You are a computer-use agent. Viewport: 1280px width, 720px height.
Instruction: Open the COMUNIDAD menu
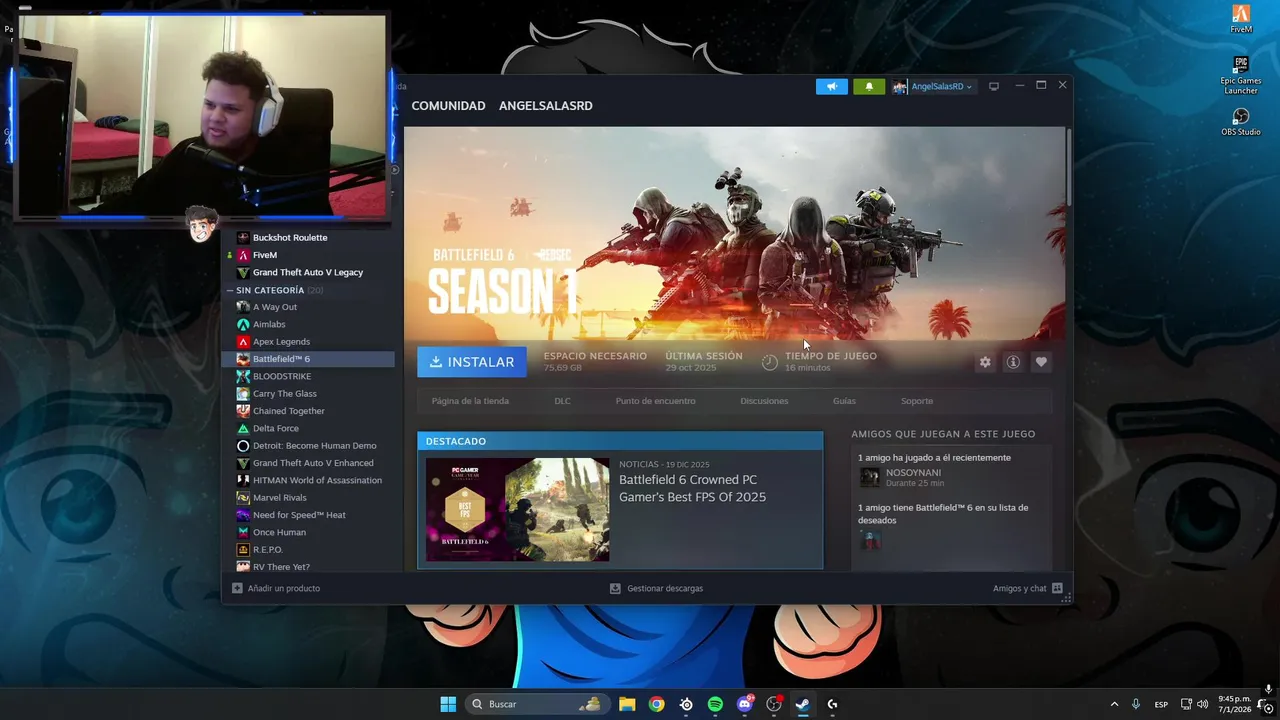pos(448,106)
